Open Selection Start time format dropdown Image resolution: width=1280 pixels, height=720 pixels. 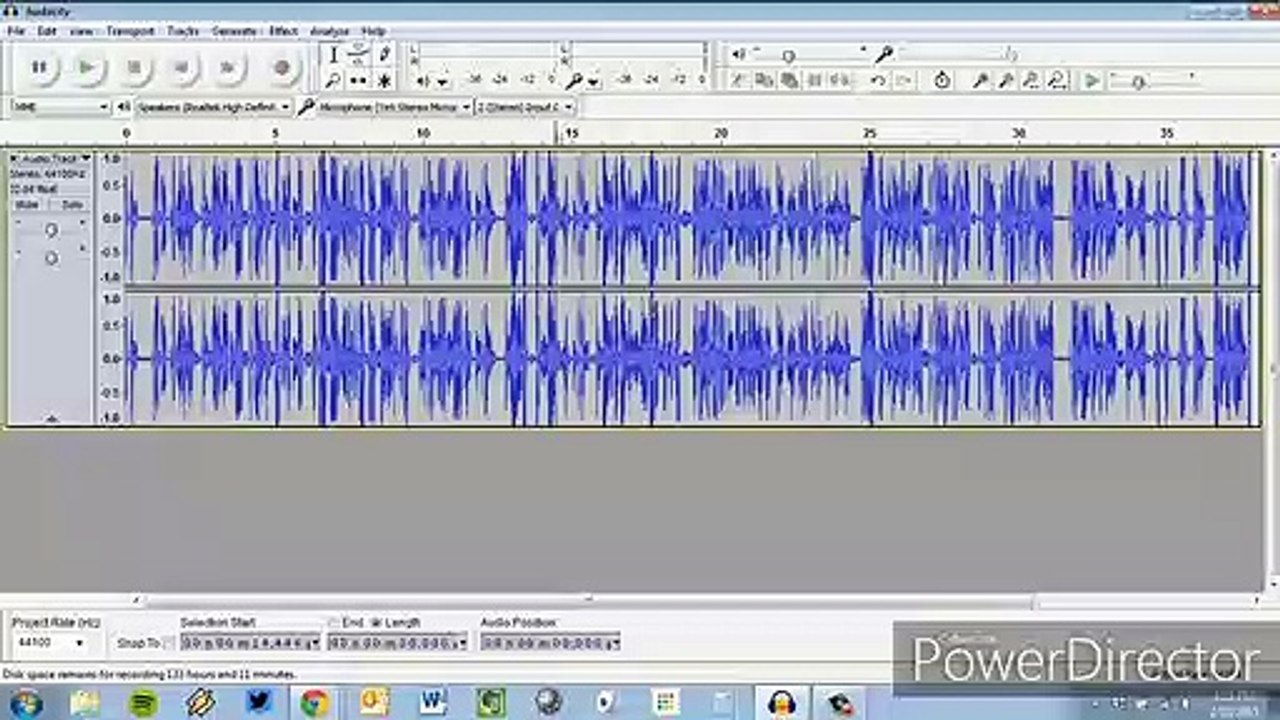[315, 643]
